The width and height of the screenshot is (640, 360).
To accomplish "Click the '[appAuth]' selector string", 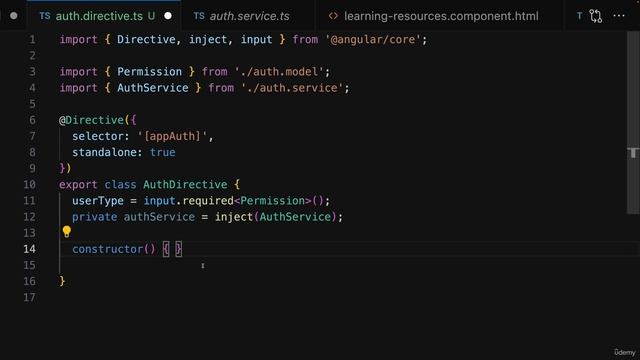I will pyautogui.click(x=172, y=136).
